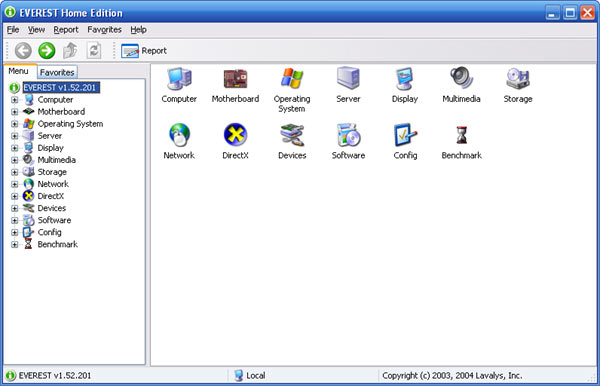Click the EVEREST title bar application icon
Viewport: 600px width, 386px height.
point(10,12)
